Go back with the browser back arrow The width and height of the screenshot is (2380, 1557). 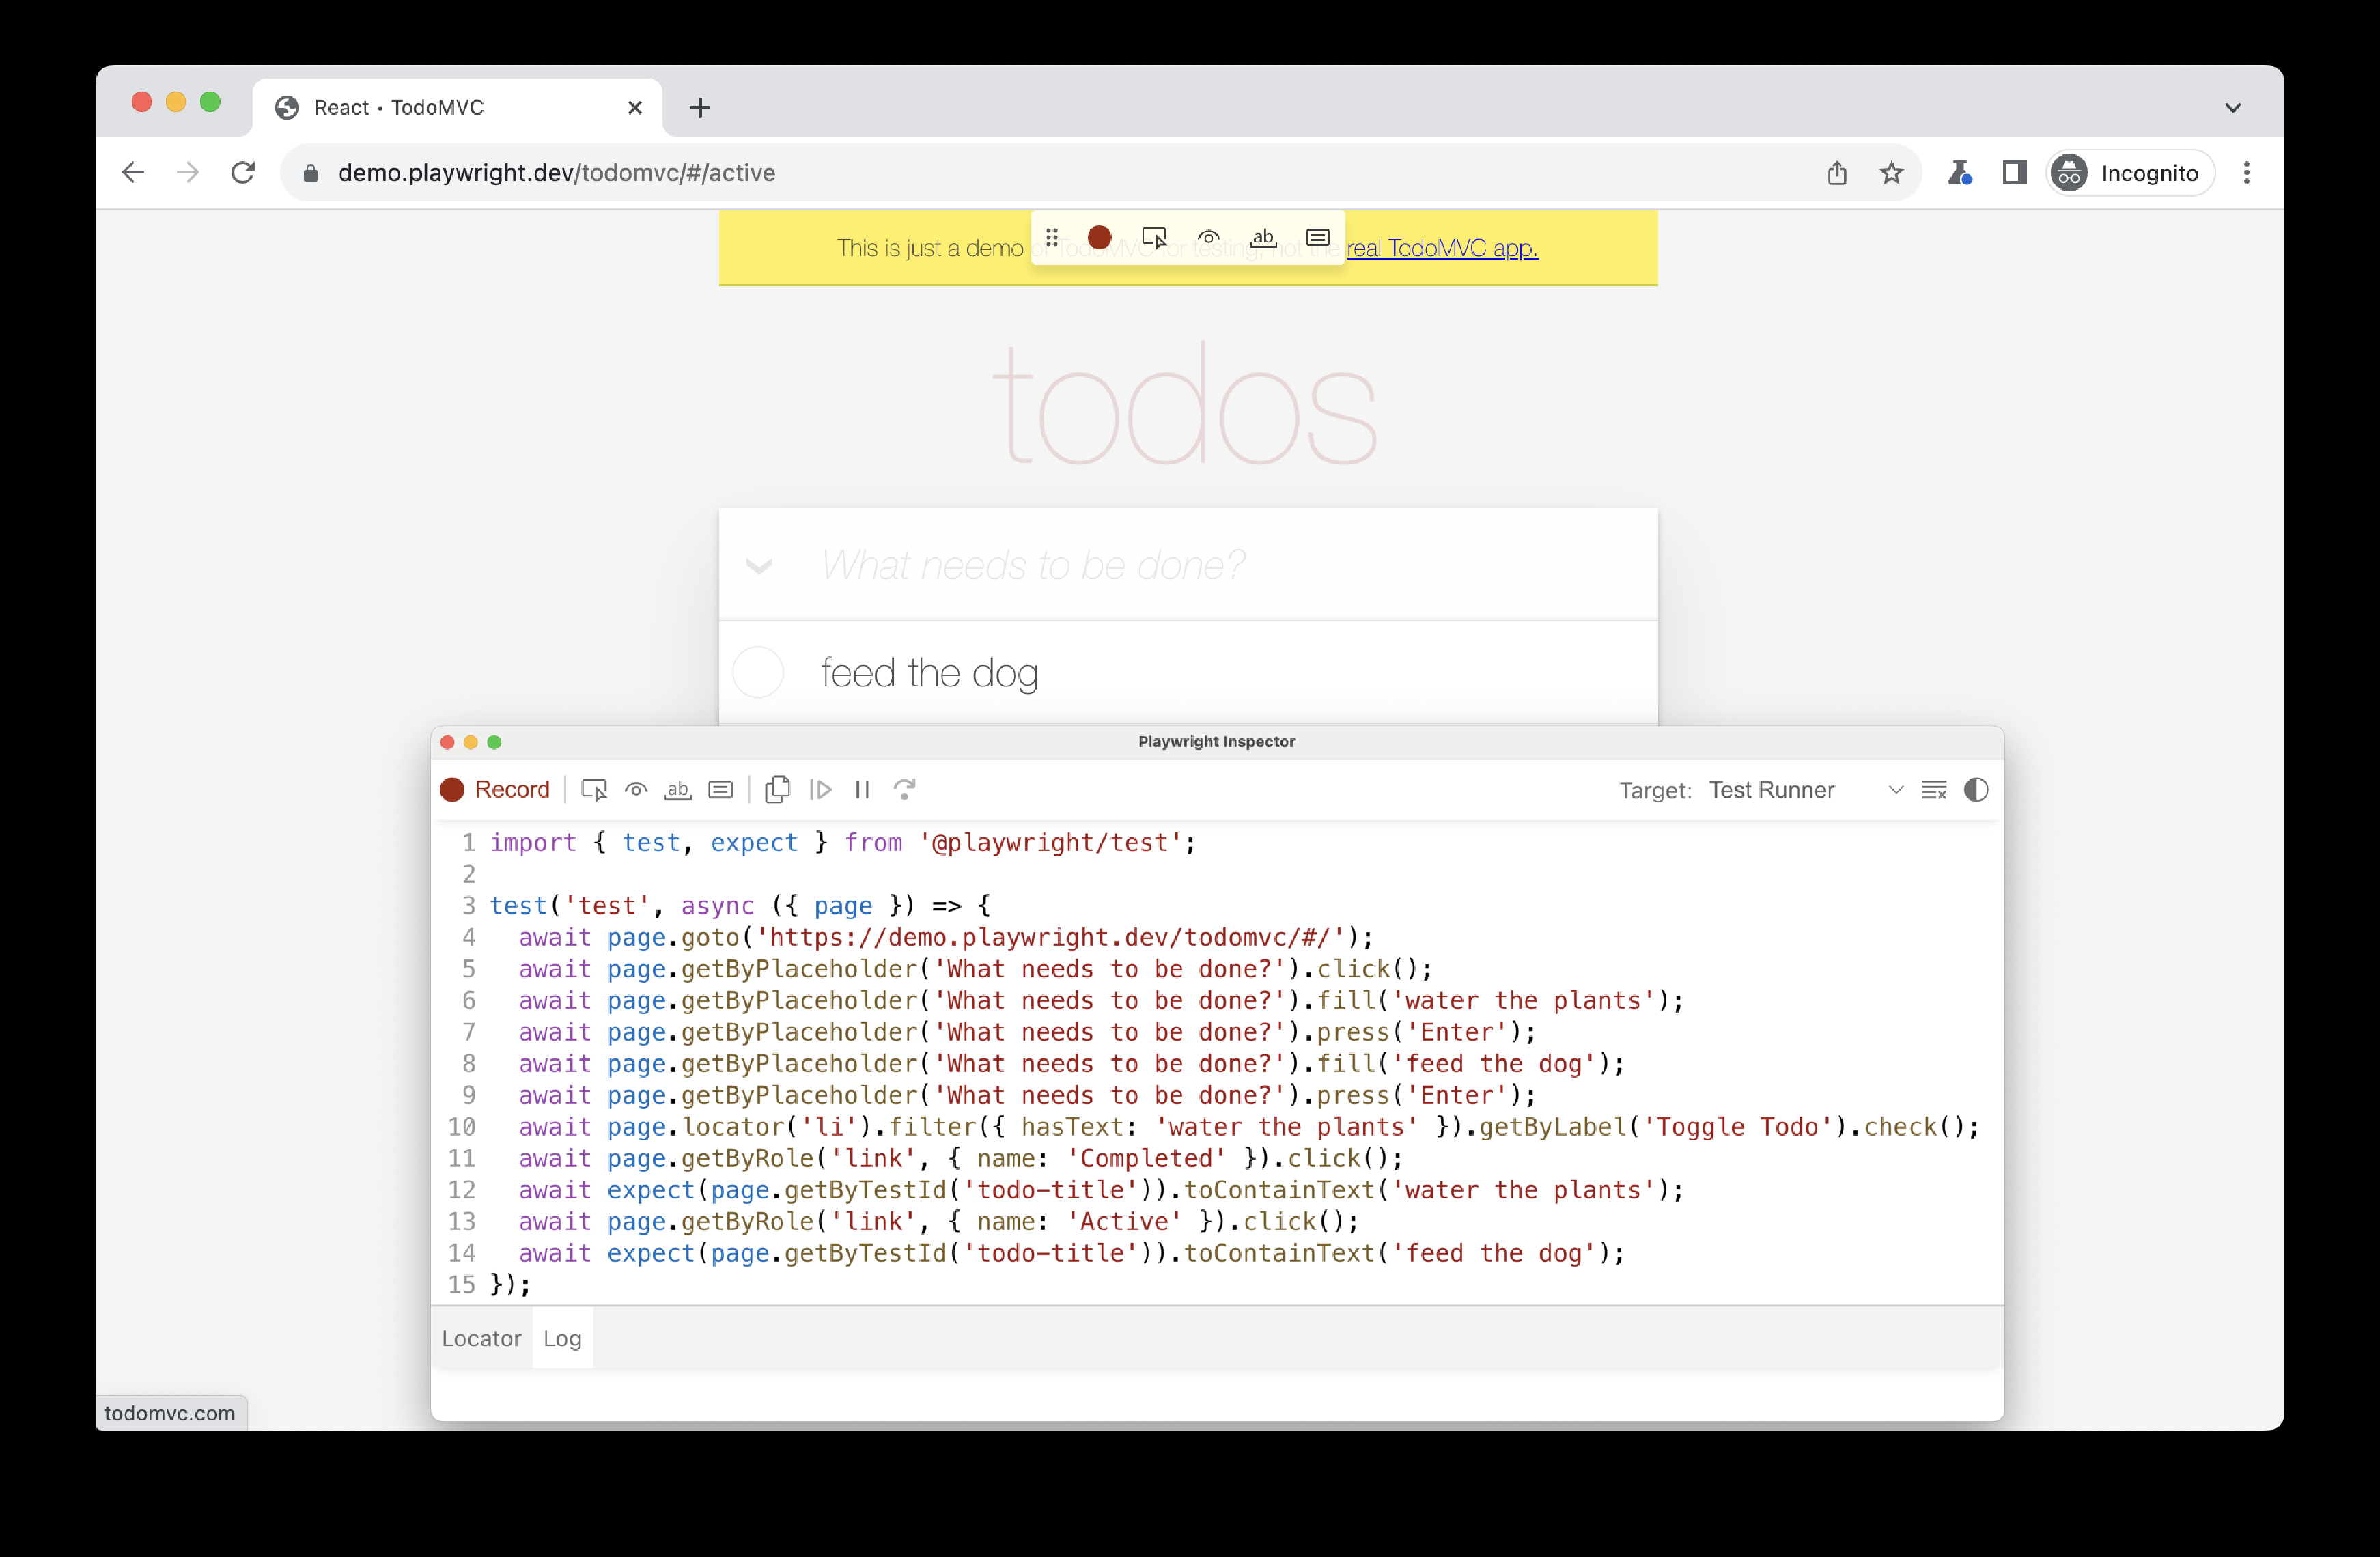133,173
